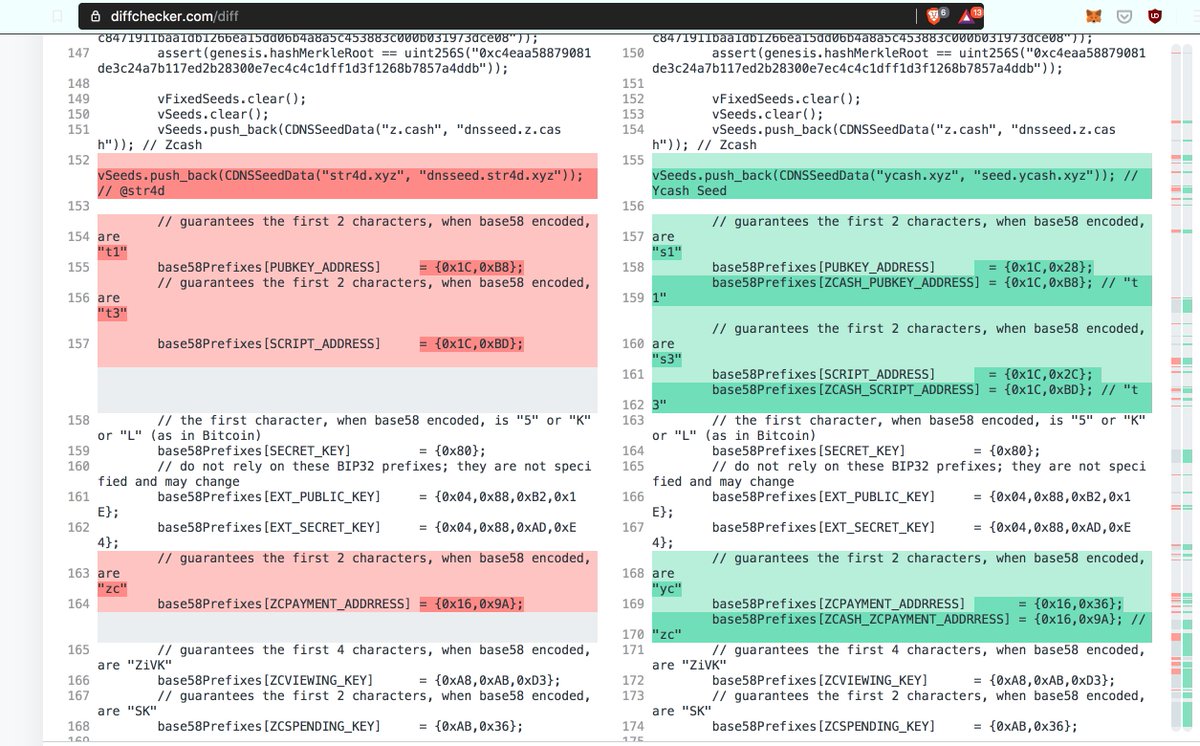Viewport: 1200px width, 746px height.
Task: Click the padlock site security icon
Action: pyautogui.click(x=96, y=16)
